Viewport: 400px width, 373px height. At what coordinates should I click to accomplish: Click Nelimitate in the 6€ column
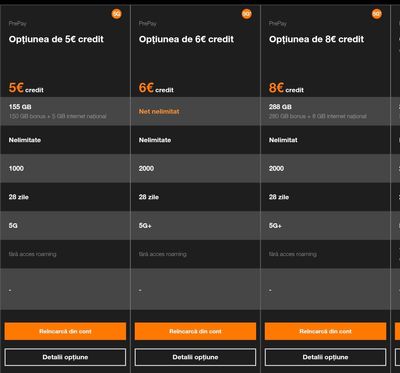click(x=155, y=140)
